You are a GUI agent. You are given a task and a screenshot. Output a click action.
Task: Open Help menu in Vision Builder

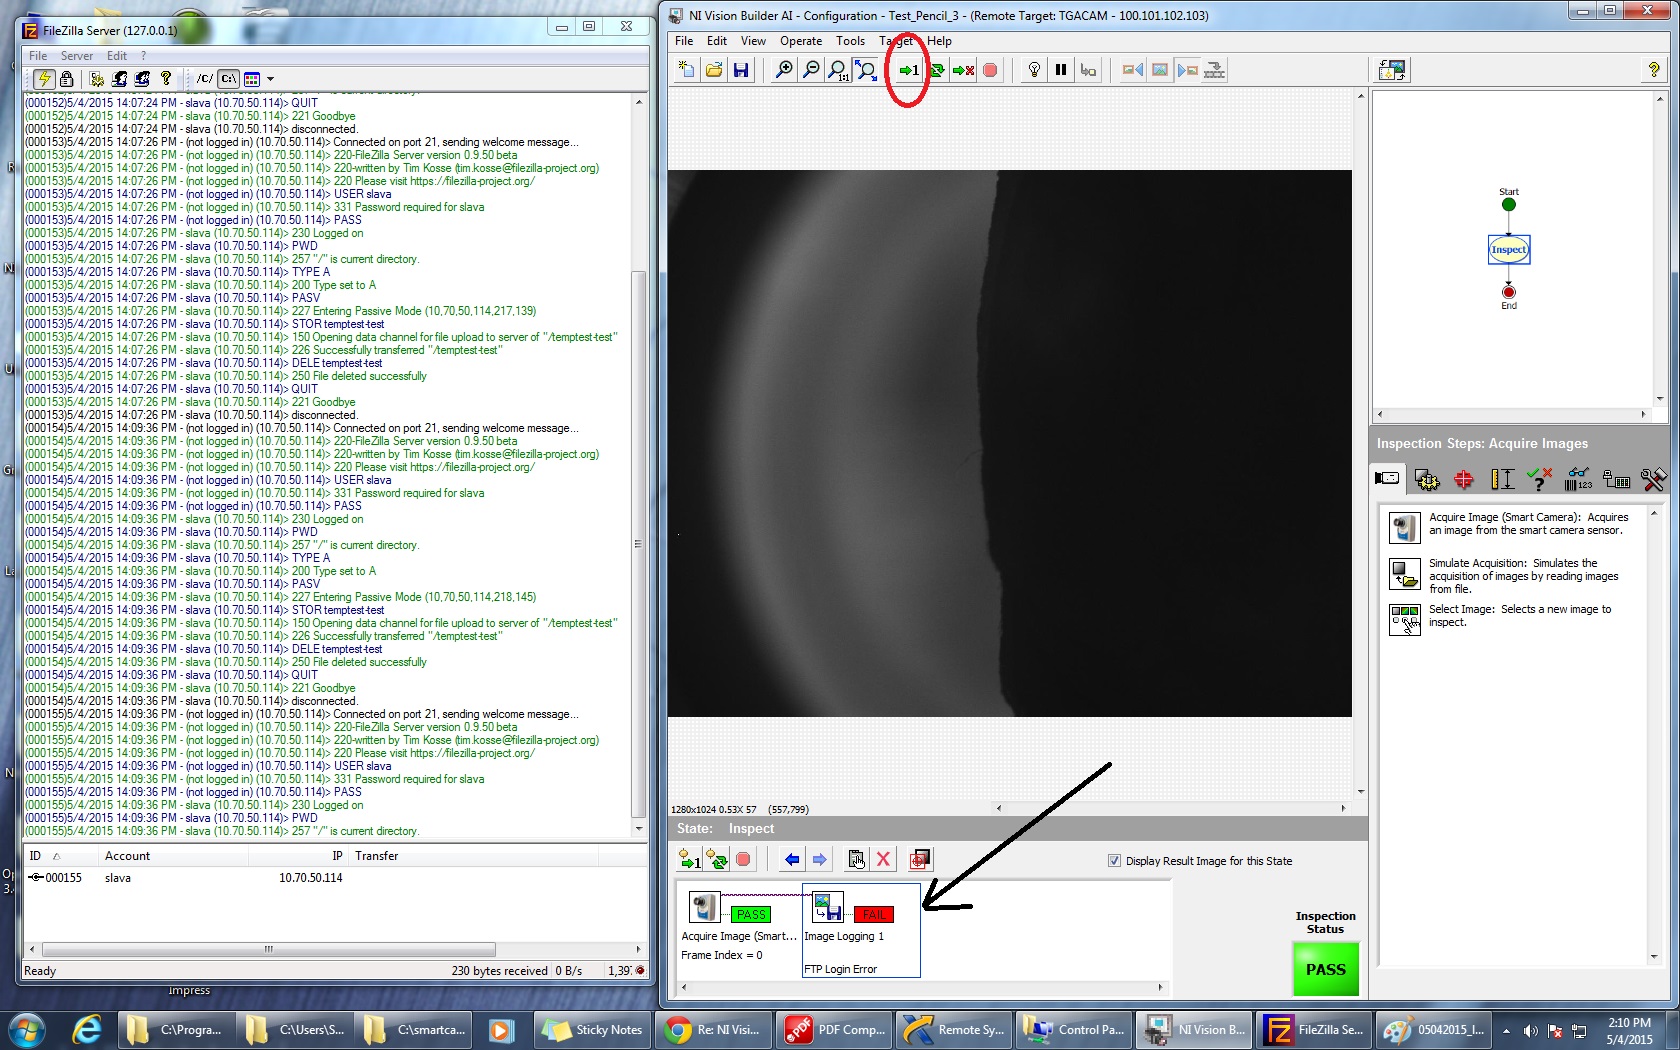[x=939, y=41]
